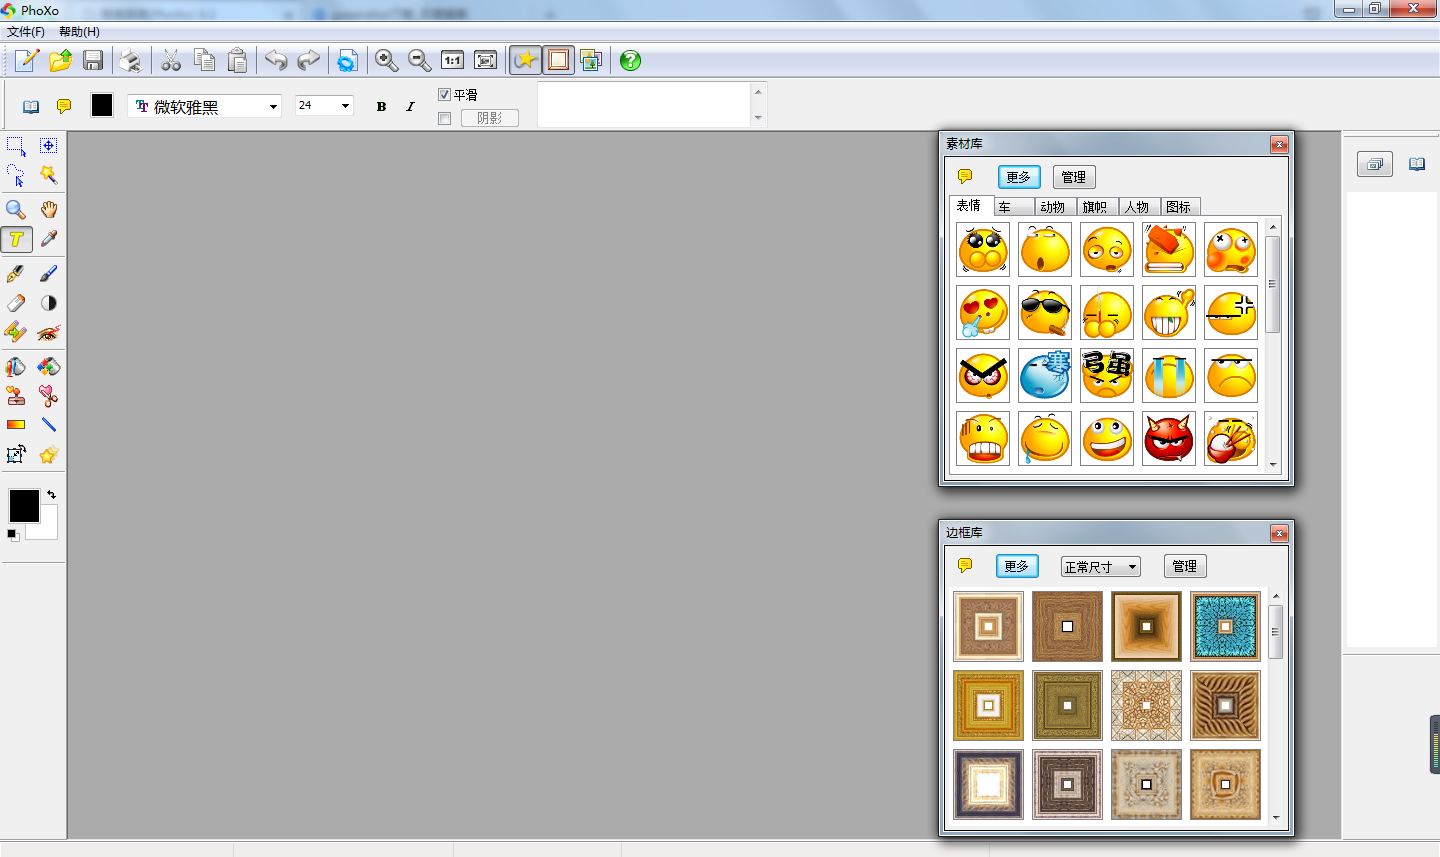
Task: Open a file using the folder icon
Action: (60, 61)
